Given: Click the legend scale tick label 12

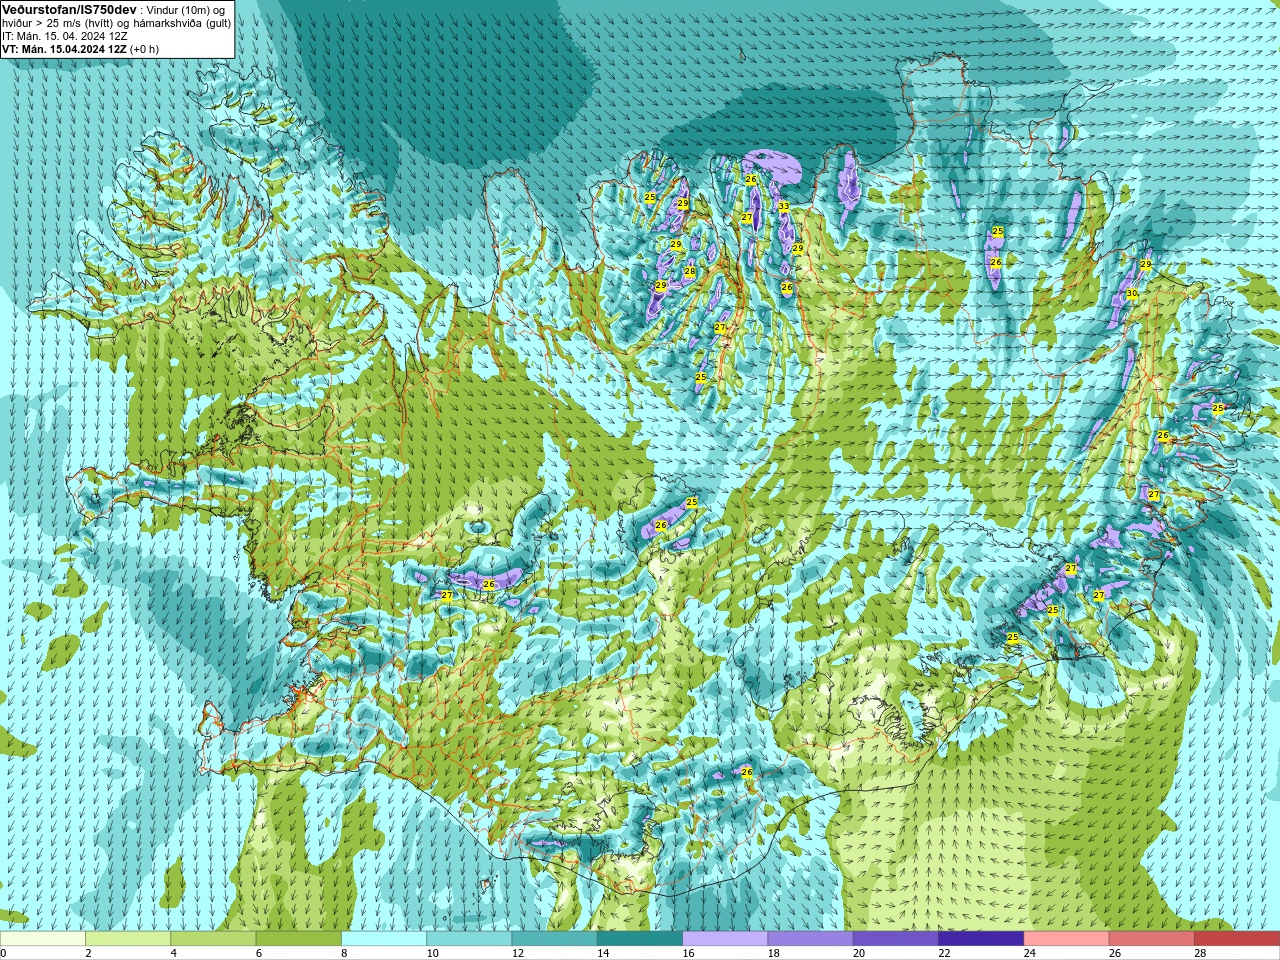Looking at the screenshot, I should click(518, 953).
